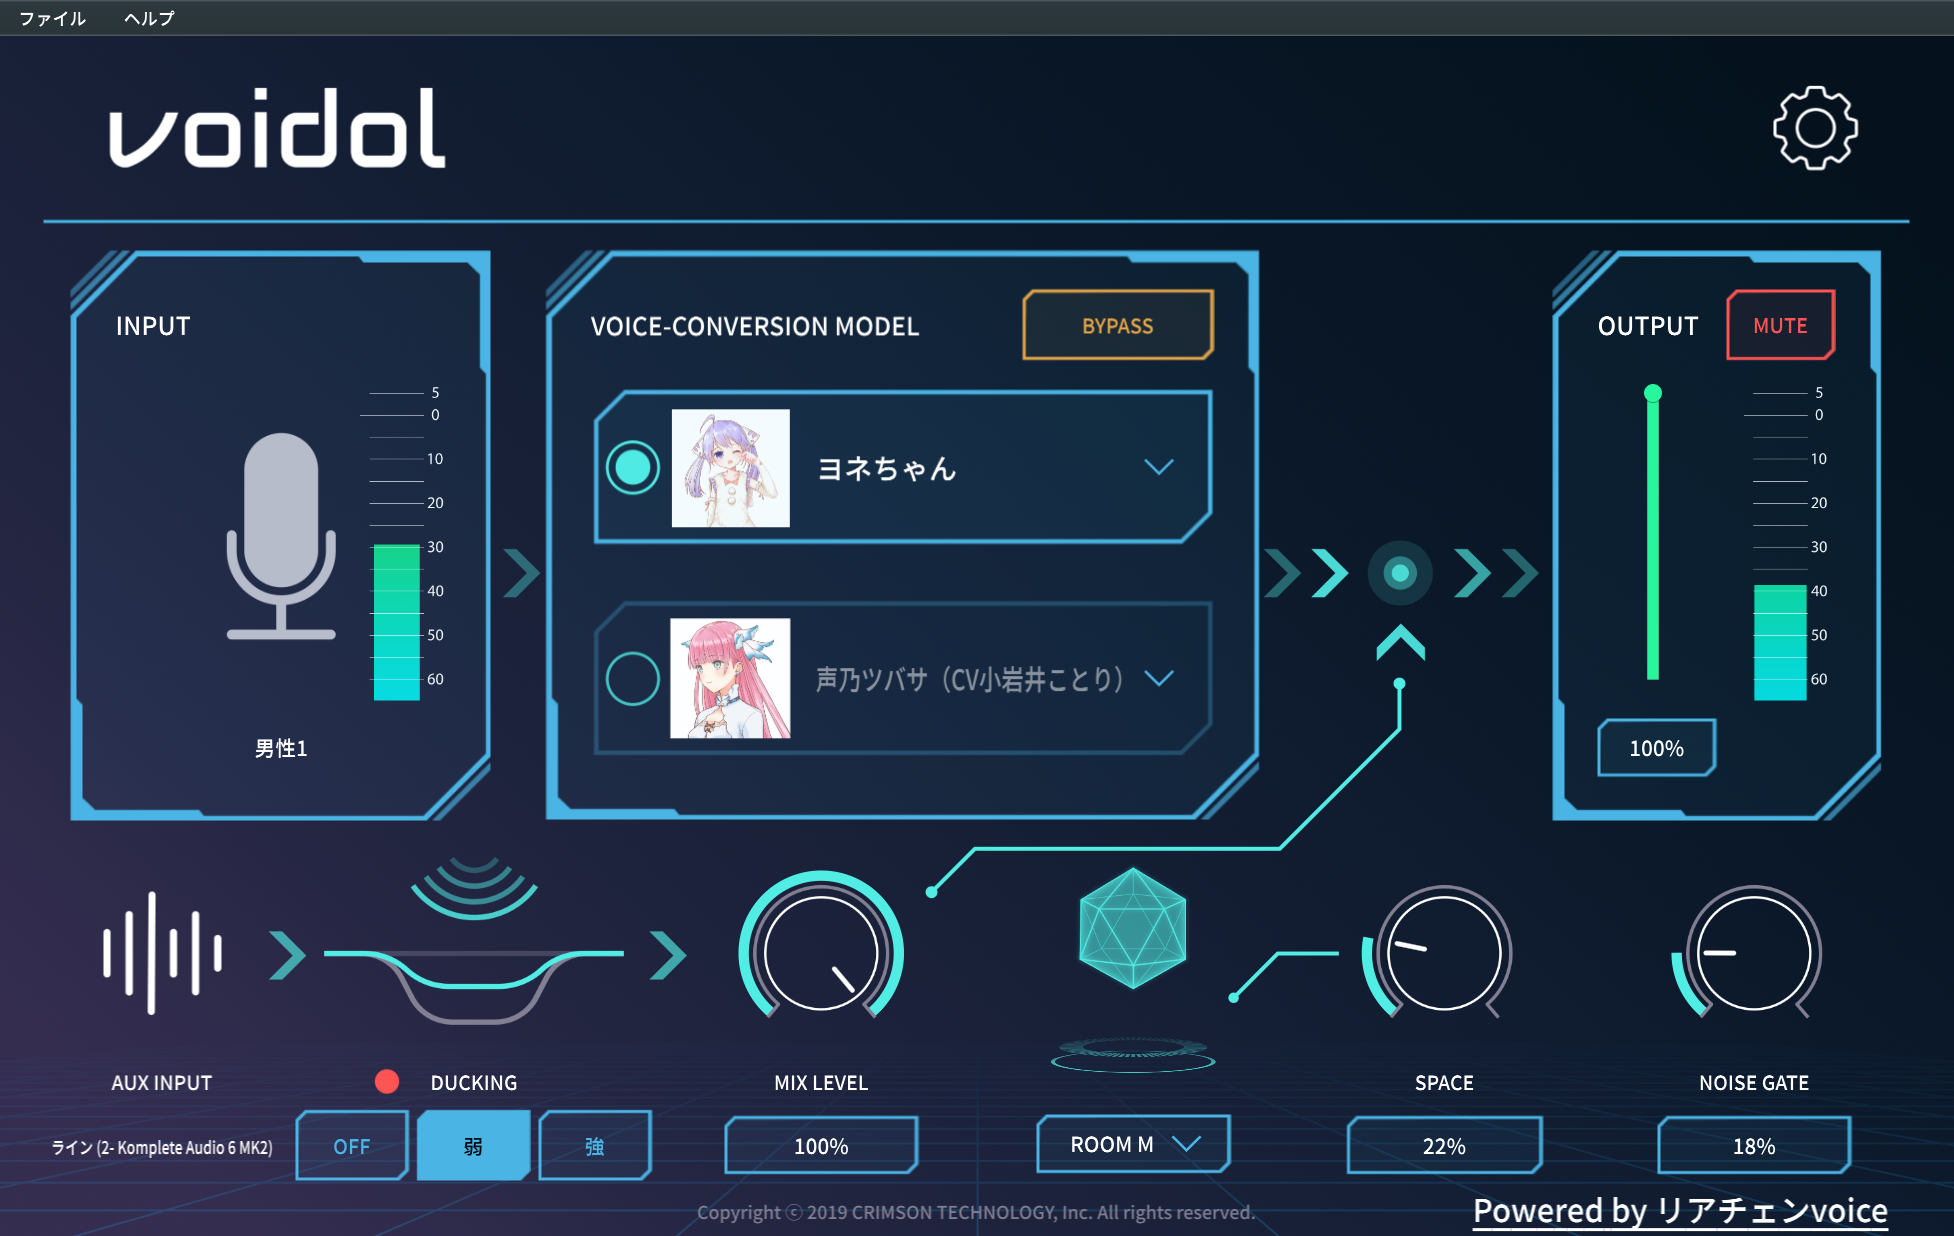Click the VOICE-CONVERSION MODEL heading
Image resolution: width=1954 pixels, height=1236 pixels.
tap(754, 326)
